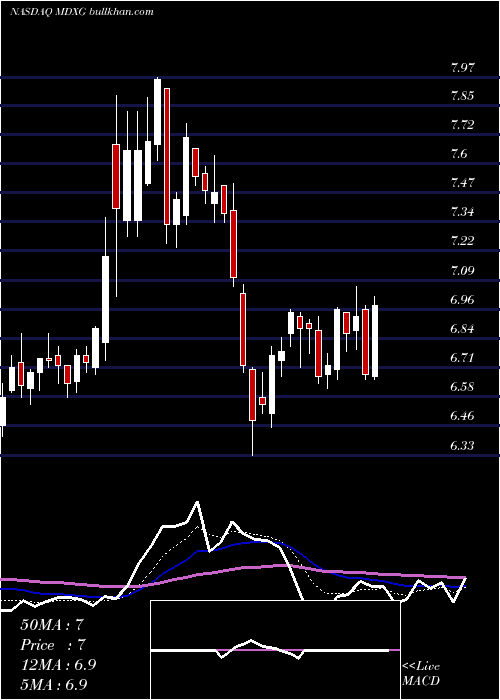Click the 7.22 price axis label
This screenshot has height=700, width=500.
[463, 241]
